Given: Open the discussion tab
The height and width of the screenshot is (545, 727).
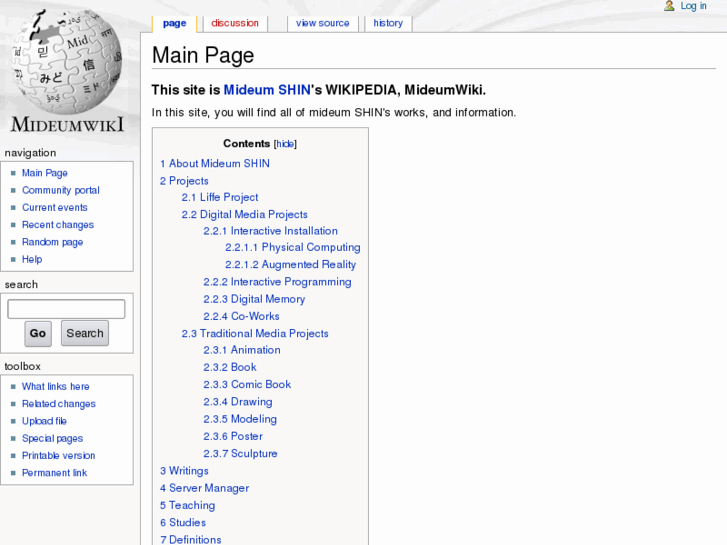Looking at the screenshot, I should [x=235, y=23].
